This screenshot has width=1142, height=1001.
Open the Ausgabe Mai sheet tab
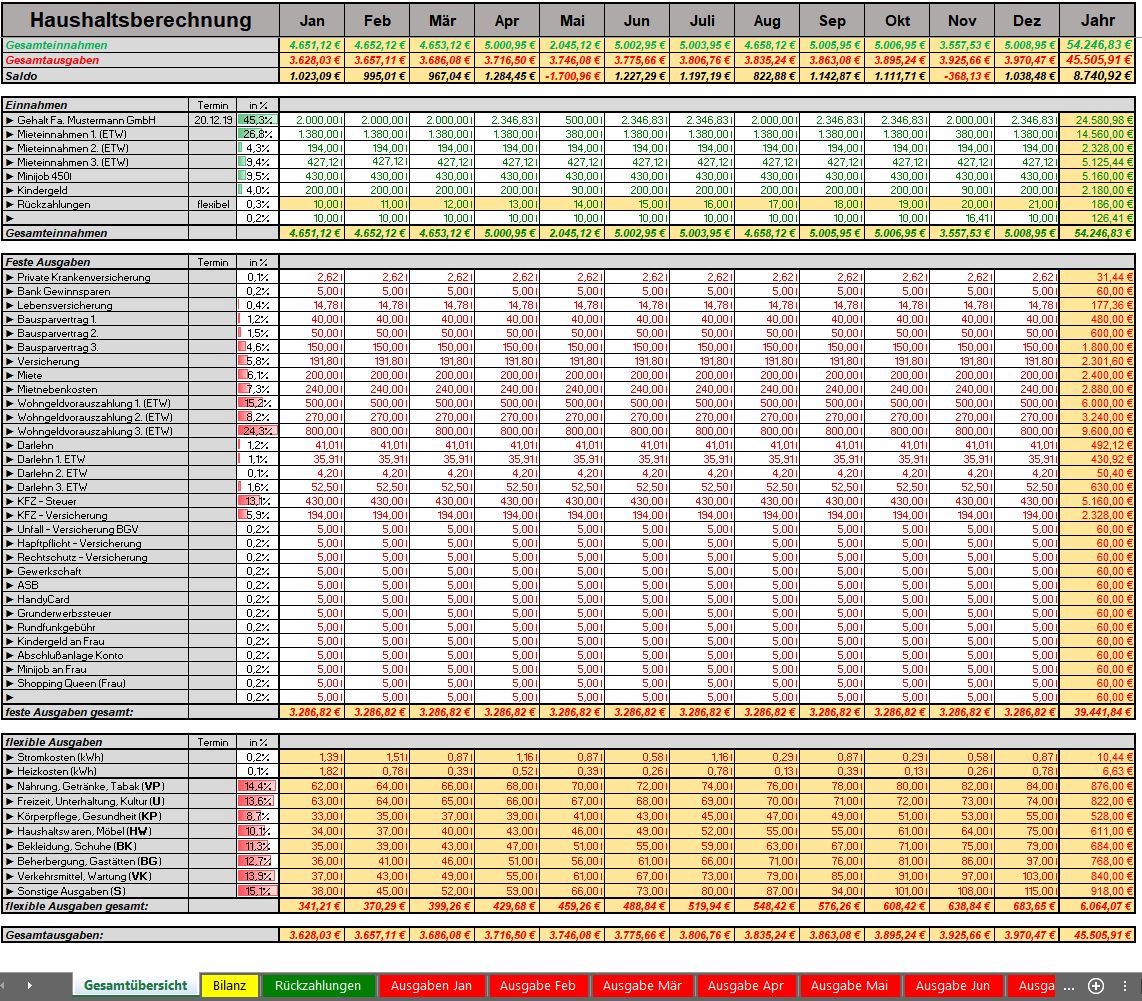point(849,985)
